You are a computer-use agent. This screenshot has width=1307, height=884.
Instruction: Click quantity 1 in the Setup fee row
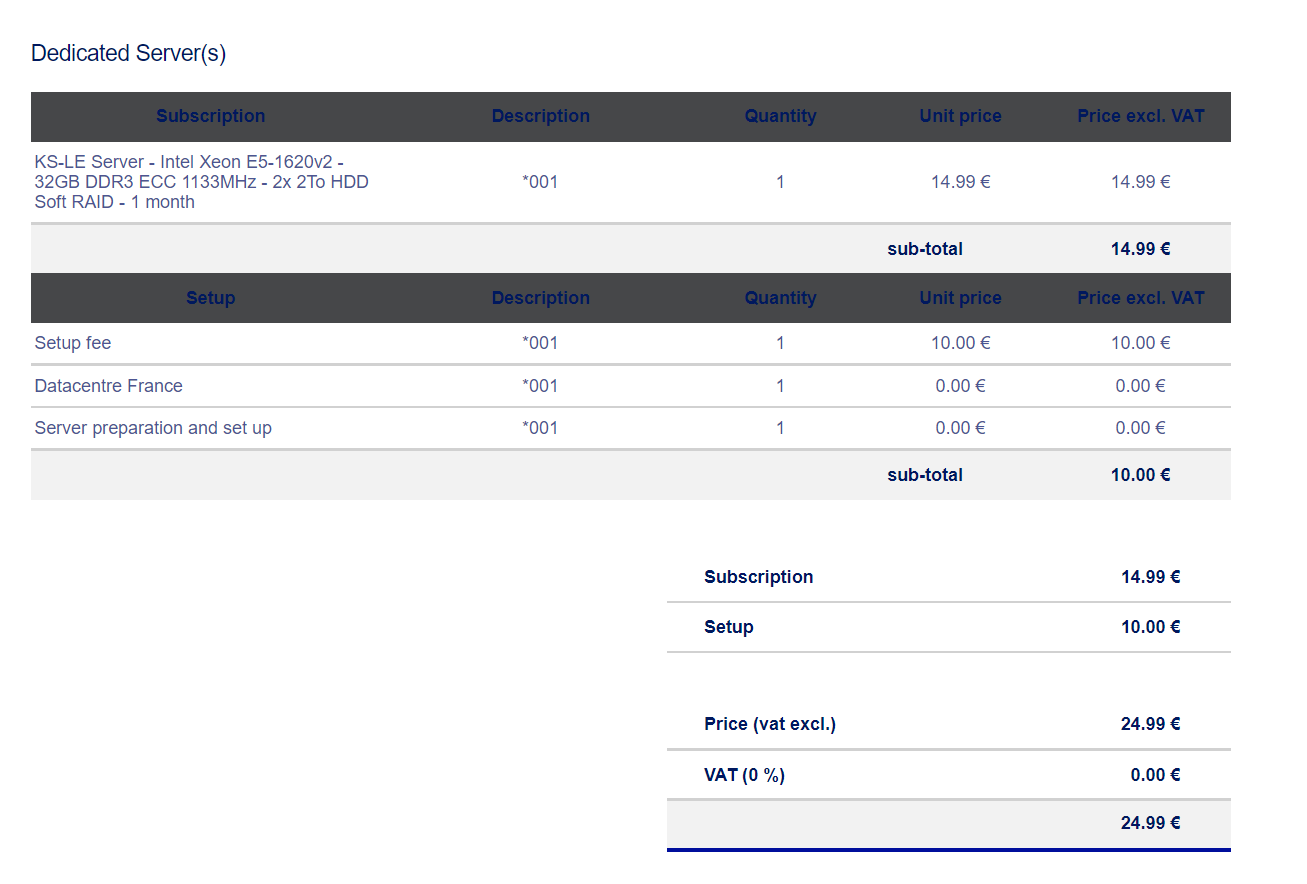pos(781,343)
